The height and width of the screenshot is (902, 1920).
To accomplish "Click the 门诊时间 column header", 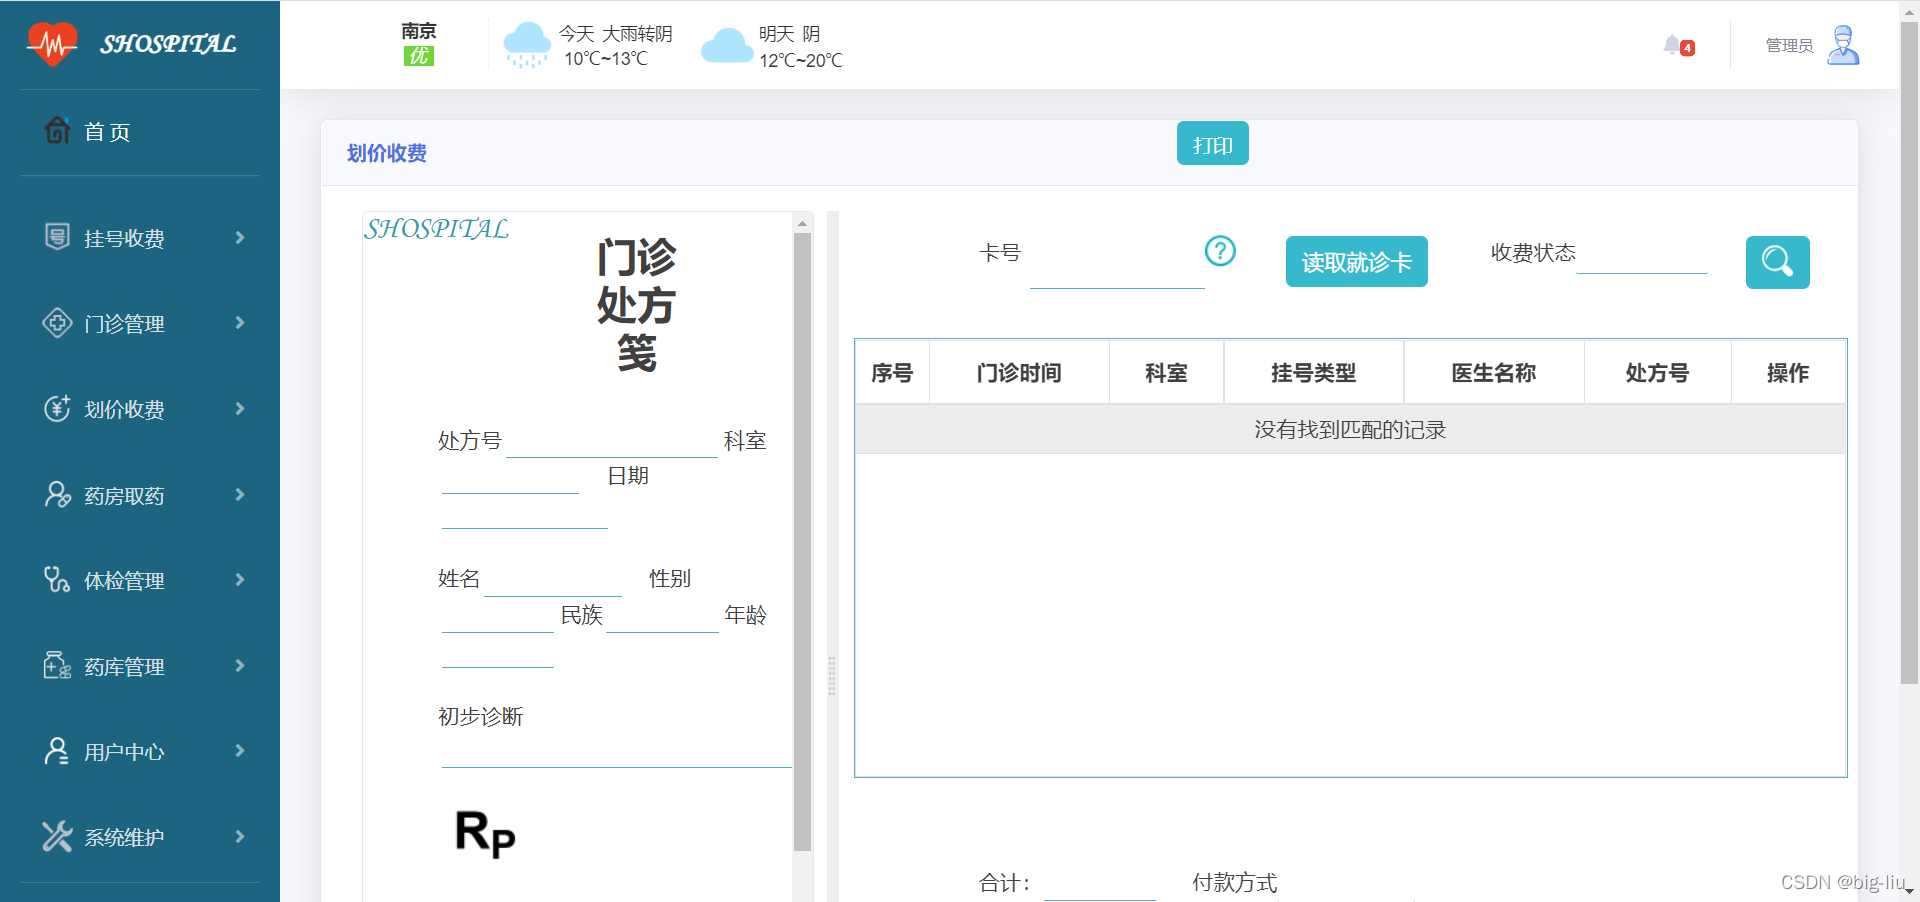I will click(1019, 373).
